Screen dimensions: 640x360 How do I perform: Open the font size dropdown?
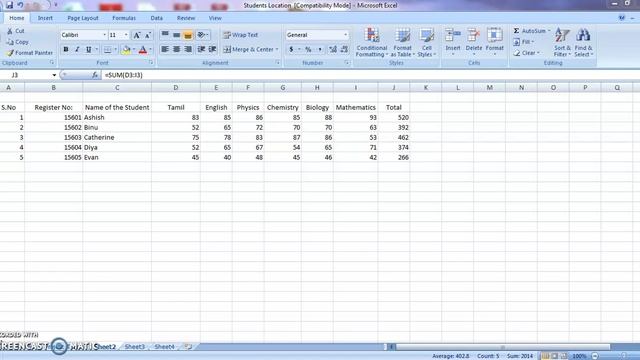pos(126,35)
